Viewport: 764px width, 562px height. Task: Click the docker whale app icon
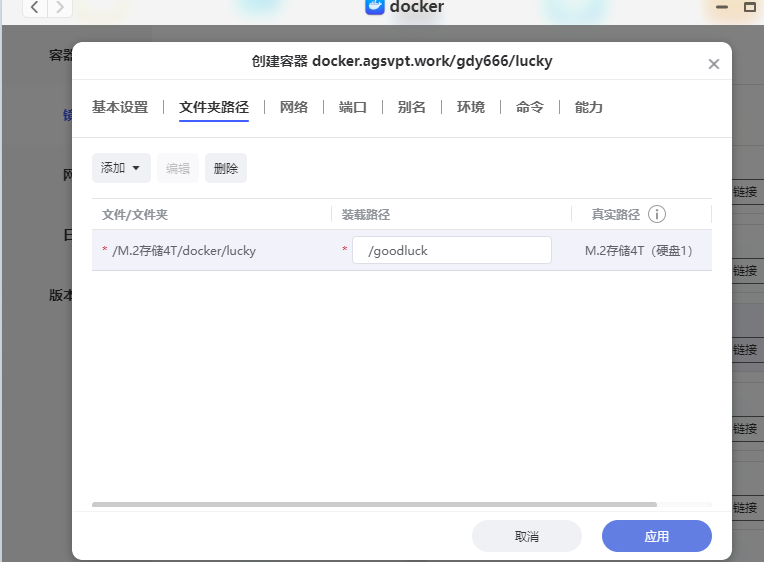coord(375,7)
